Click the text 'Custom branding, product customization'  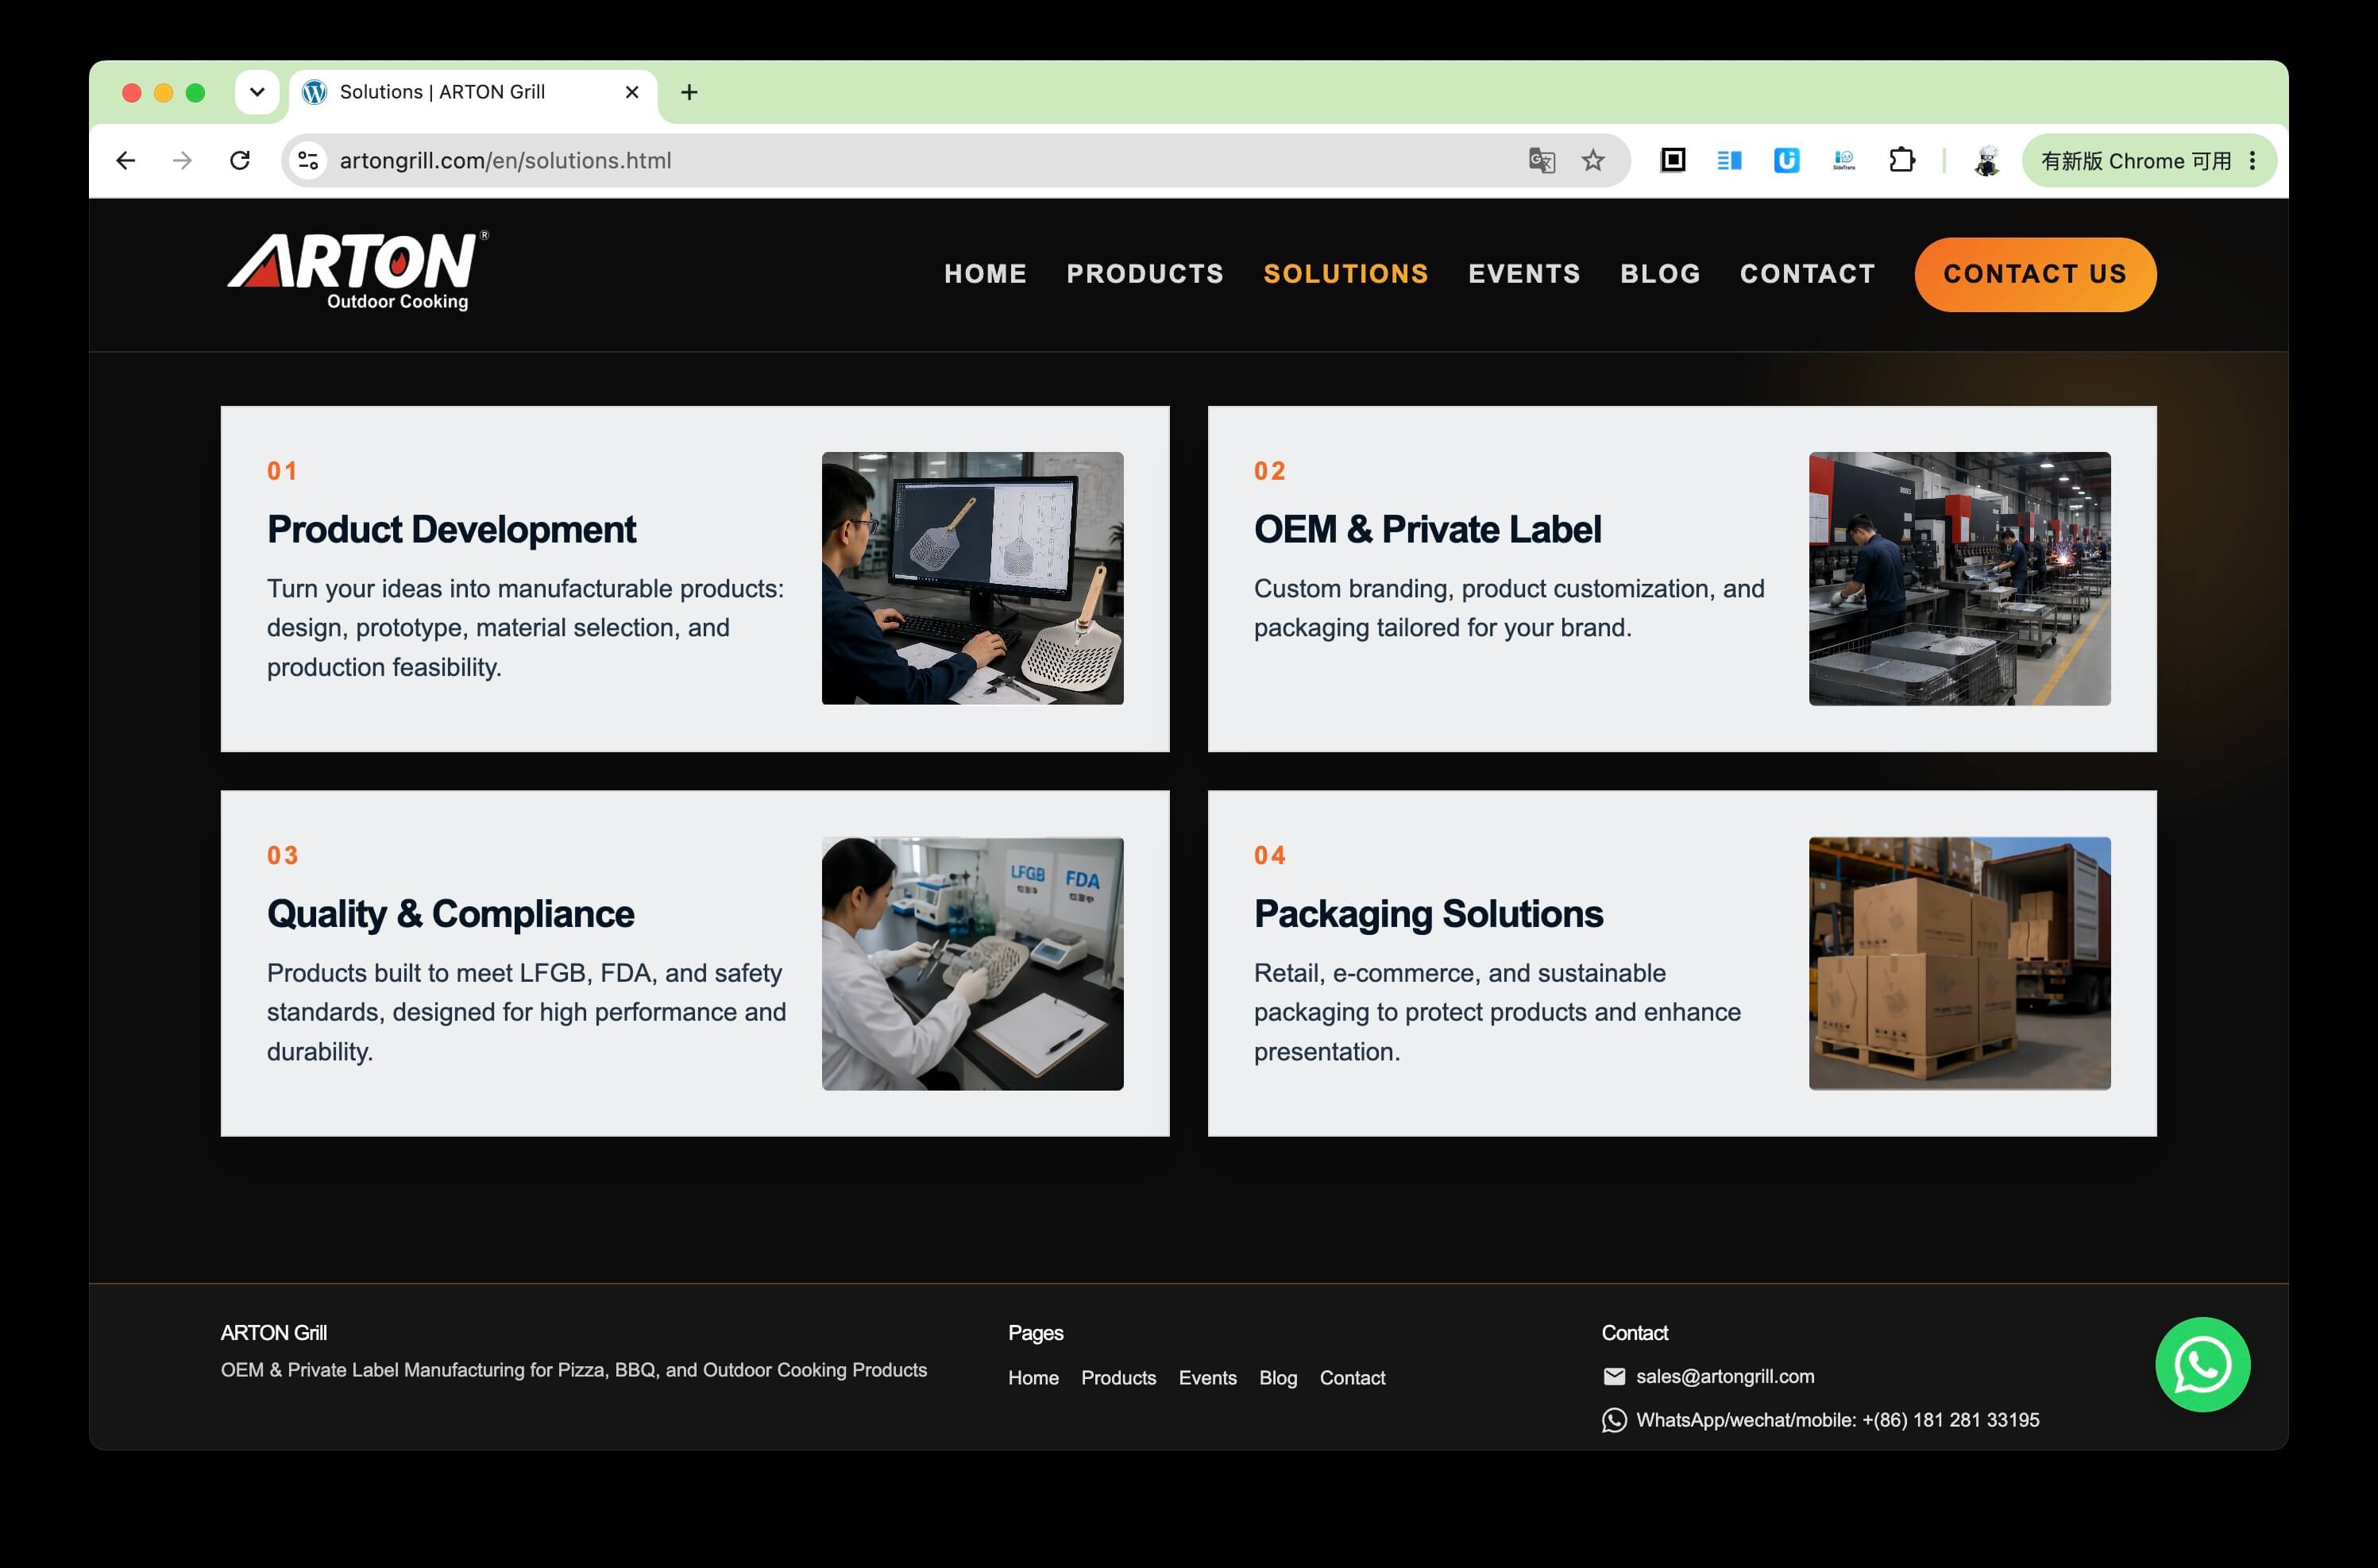click(x=1484, y=589)
